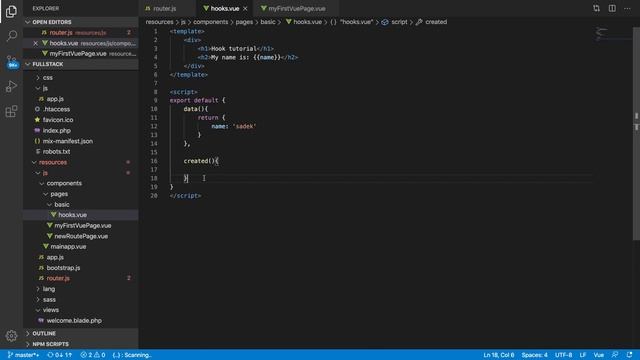This screenshot has width=640, height=360.
Task: Switch to the myFirstVuePage.vue tab
Action: click(x=297, y=8)
